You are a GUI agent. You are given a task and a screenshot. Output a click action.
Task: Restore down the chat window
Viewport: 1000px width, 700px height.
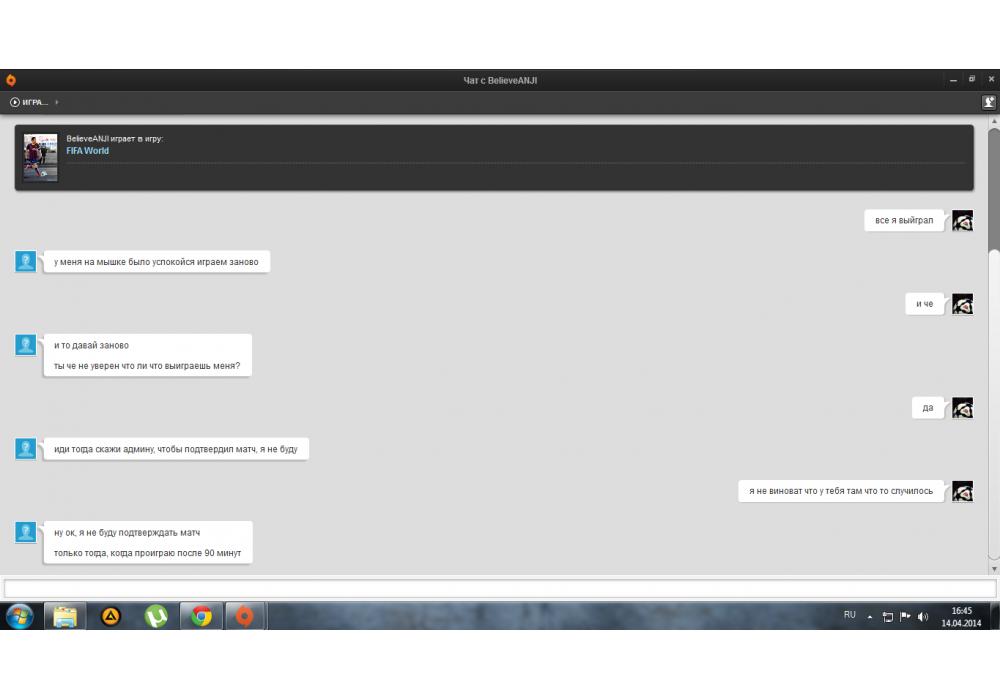[x=972, y=80]
